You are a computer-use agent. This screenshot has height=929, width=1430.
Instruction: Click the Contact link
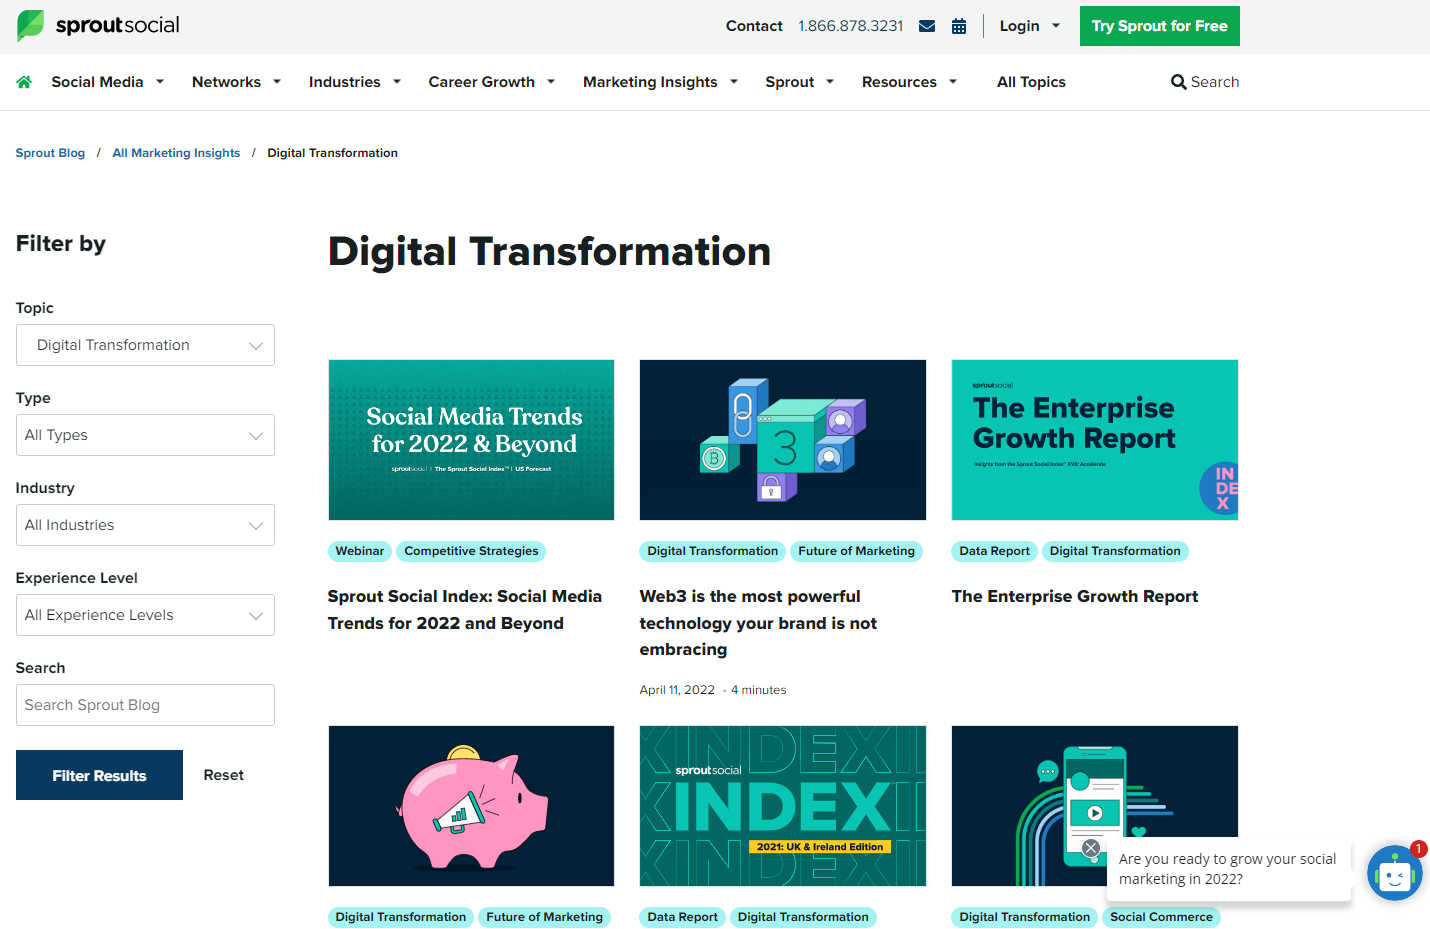[x=754, y=26]
